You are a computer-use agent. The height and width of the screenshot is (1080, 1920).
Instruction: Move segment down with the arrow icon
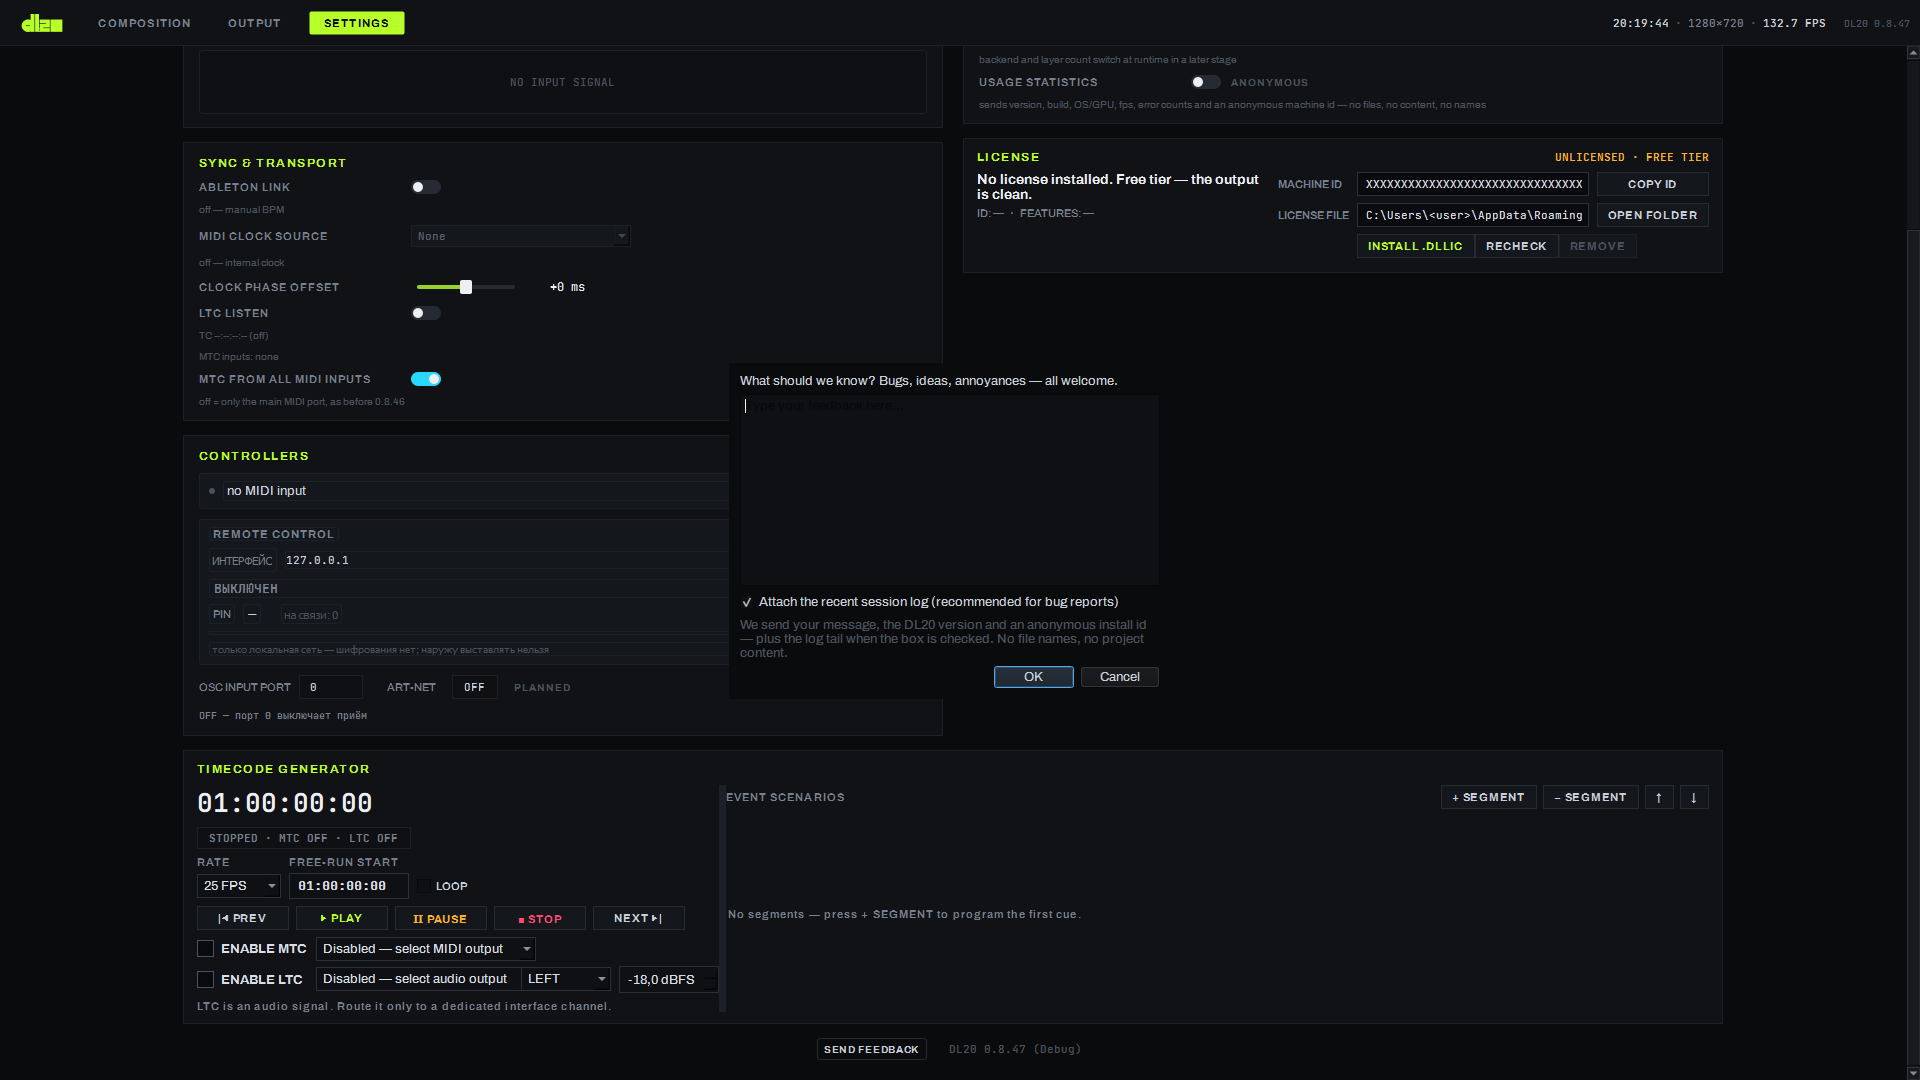[1694, 797]
